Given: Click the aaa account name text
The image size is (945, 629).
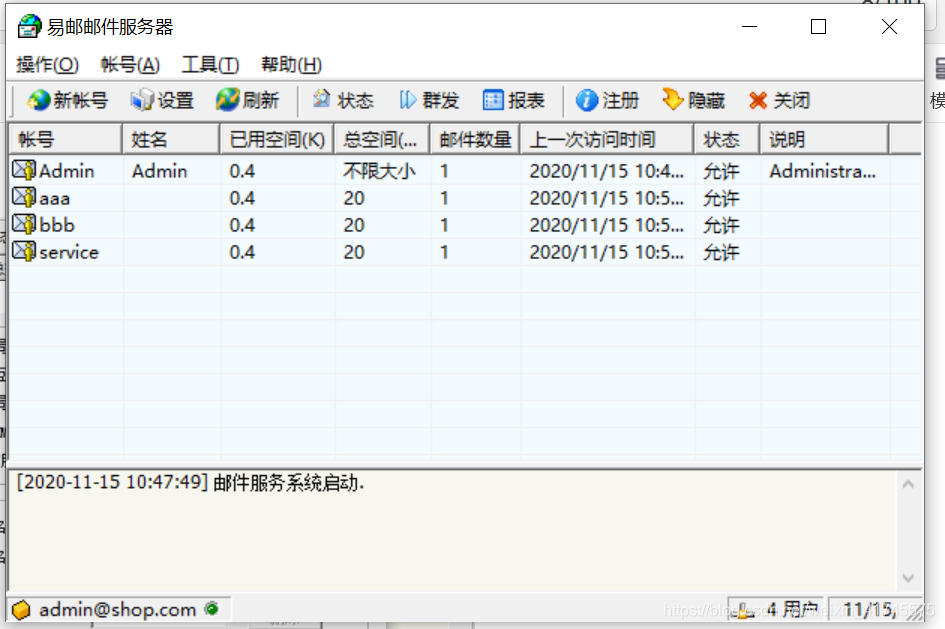Looking at the screenshot, I should pyautogui.click(x=54, y=198).
